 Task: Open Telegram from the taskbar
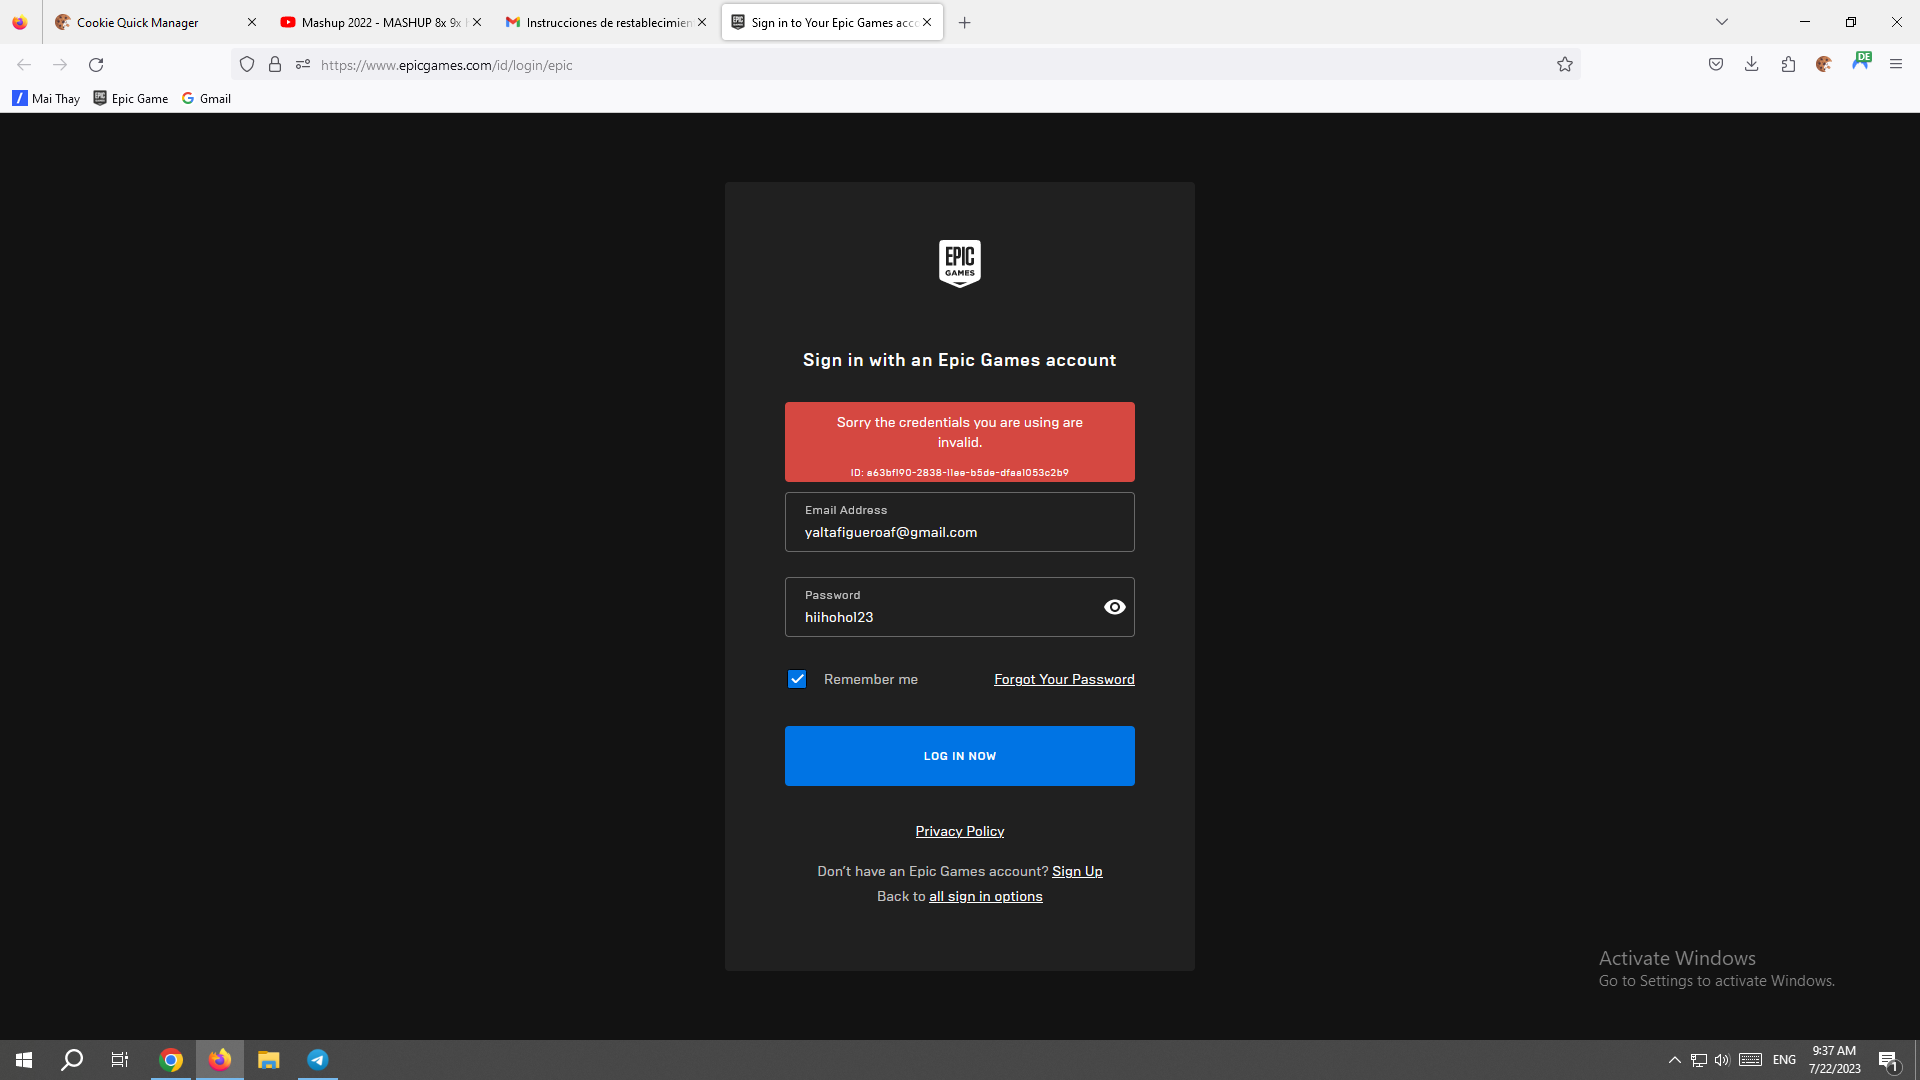pyautogui.click(x=318, y=1060)
